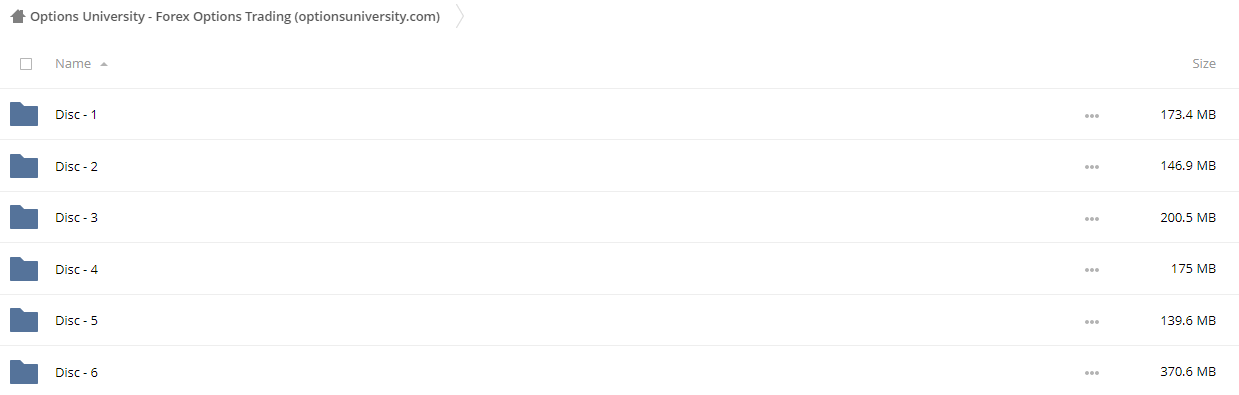
Task: Click the Disc - 5 folder name
Action: [76, 320]
